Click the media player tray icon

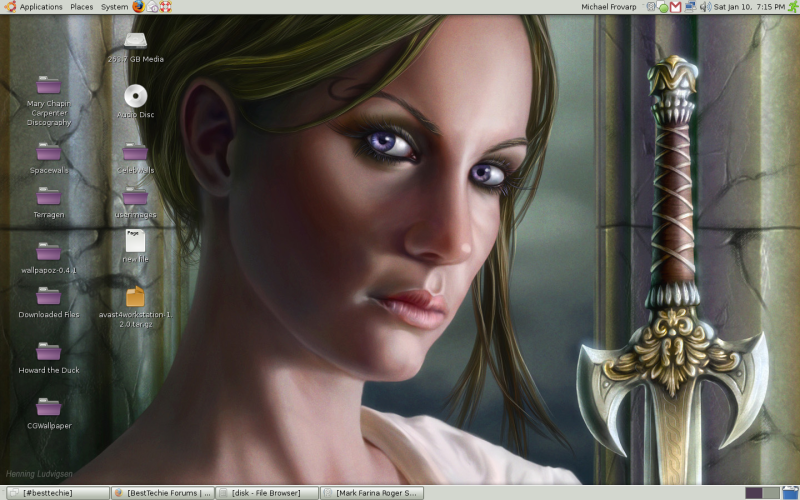click(x=651, y=7)
